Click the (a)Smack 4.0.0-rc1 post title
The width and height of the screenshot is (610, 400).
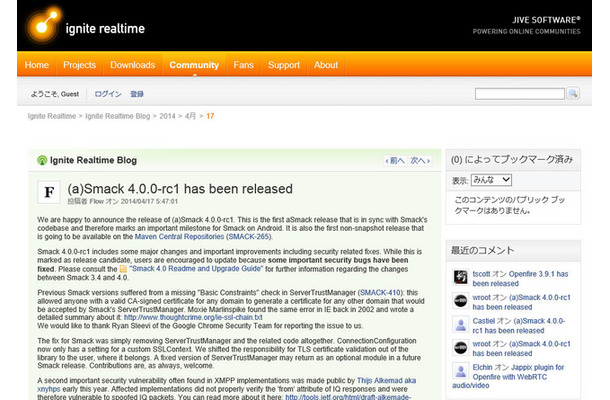pyautogui.click(x=180, y=189)
